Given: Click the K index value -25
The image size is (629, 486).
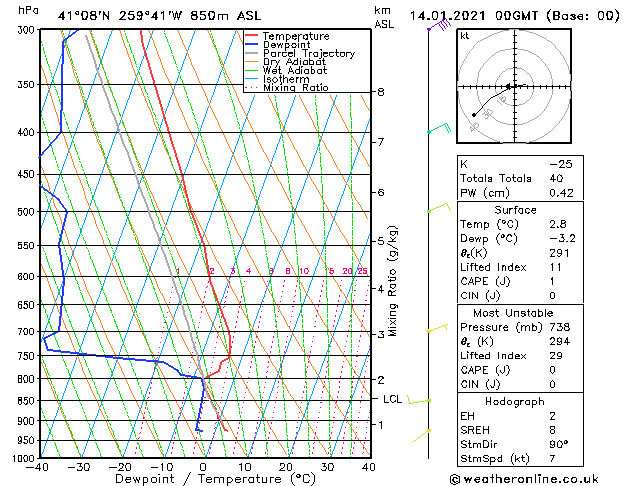Looking at the screenshot, I should pos(561,164).
